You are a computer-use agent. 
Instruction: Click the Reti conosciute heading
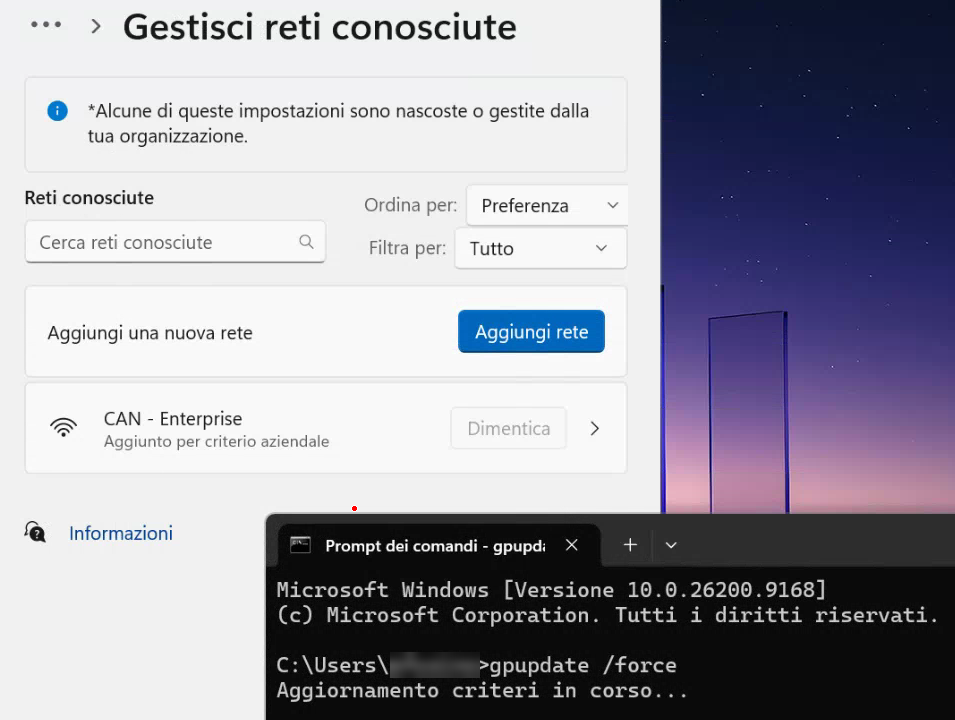(89, 197)
